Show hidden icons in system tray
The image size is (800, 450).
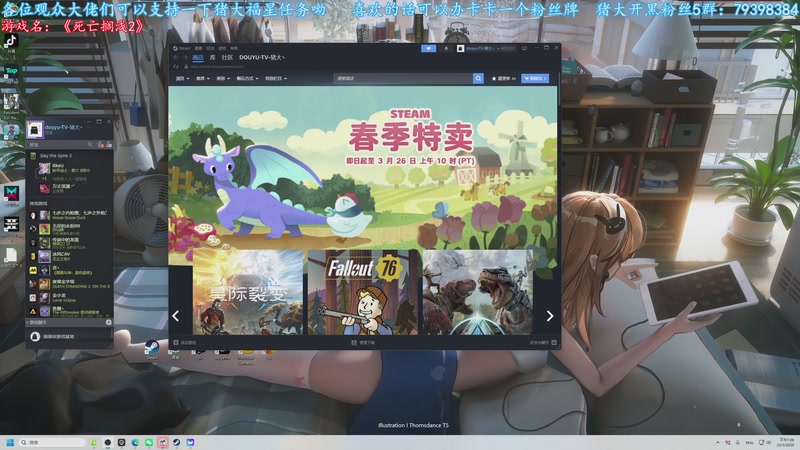tap(717, 442)
